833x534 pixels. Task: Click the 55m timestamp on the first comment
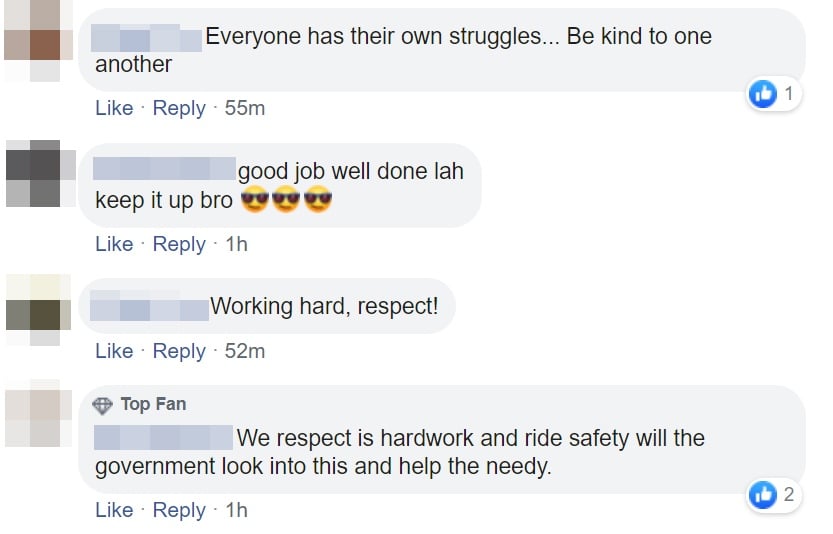coord(245,108)
